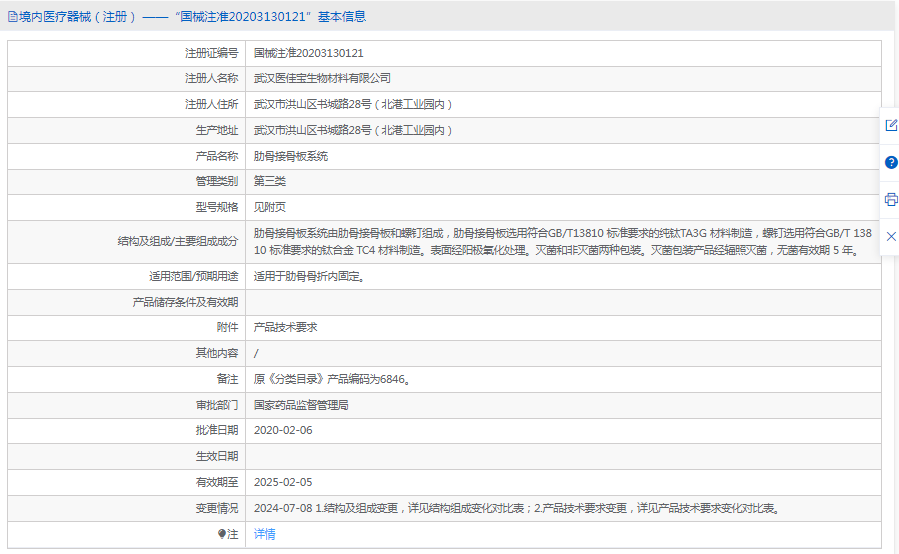Select registration number 国械注准20203130121 cell
899x554 pixels.
(x=308, y=53)
